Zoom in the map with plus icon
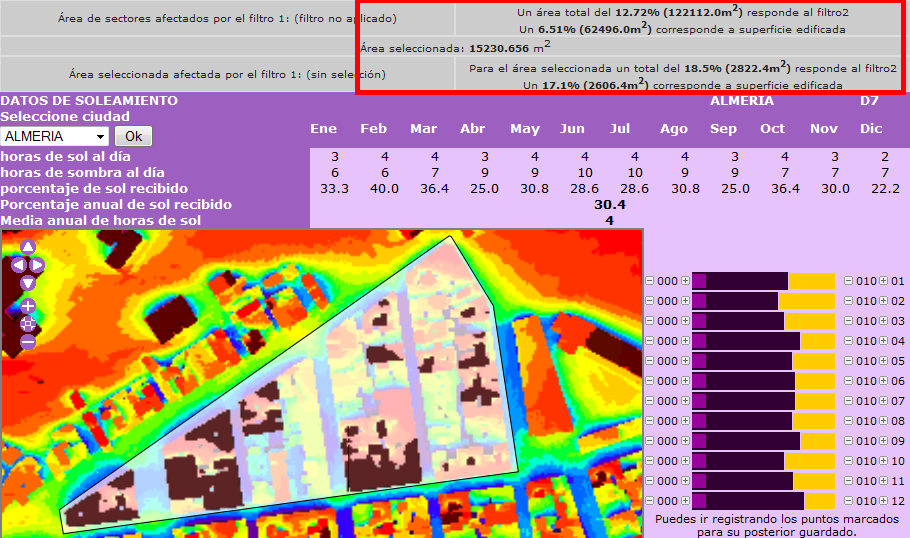 tap(28, 306)
